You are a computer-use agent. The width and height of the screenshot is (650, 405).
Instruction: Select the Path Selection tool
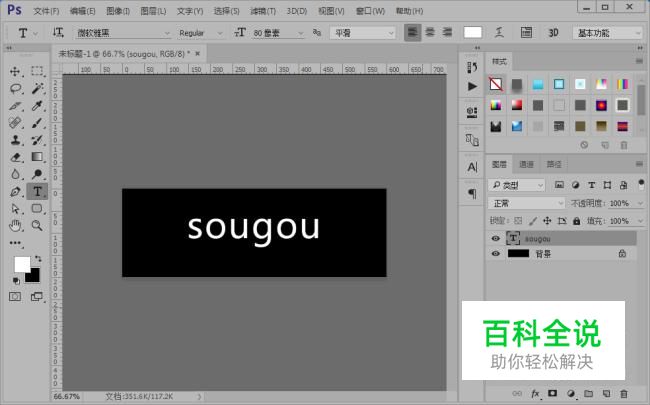tap(15, 209)
